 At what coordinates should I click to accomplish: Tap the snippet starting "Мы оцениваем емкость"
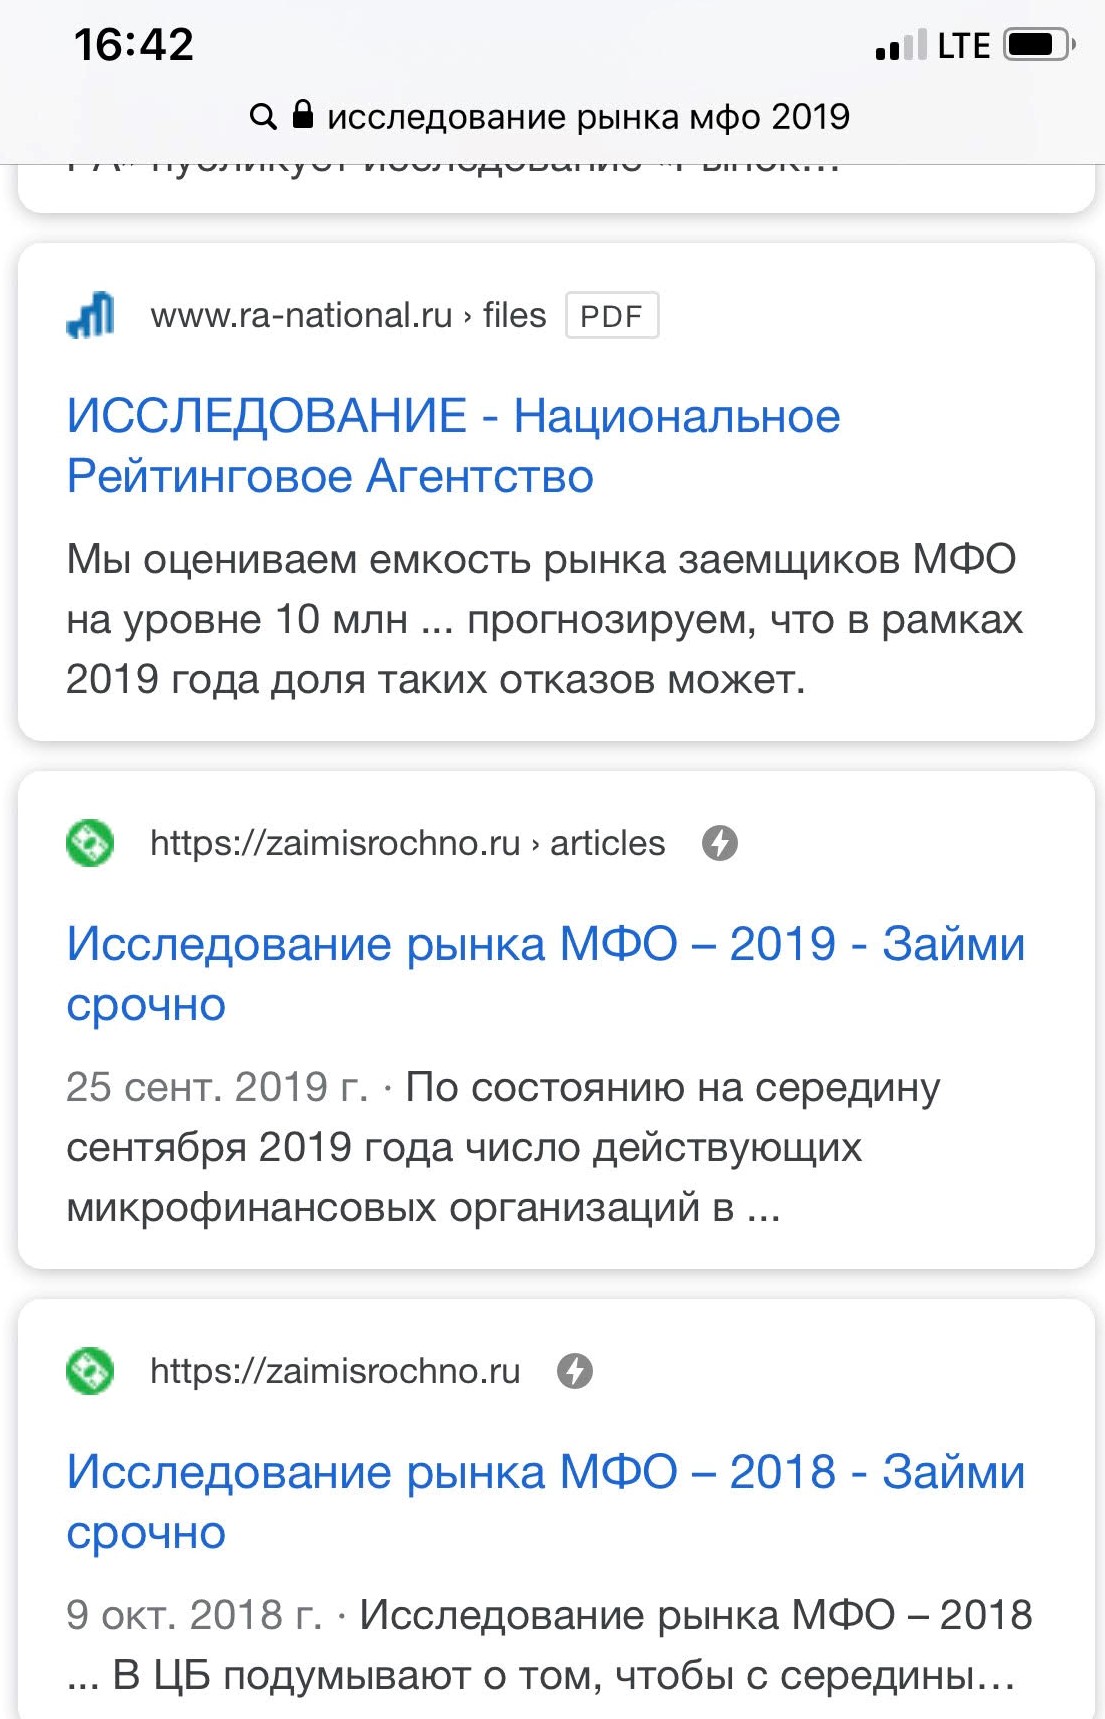coord(545,620)
